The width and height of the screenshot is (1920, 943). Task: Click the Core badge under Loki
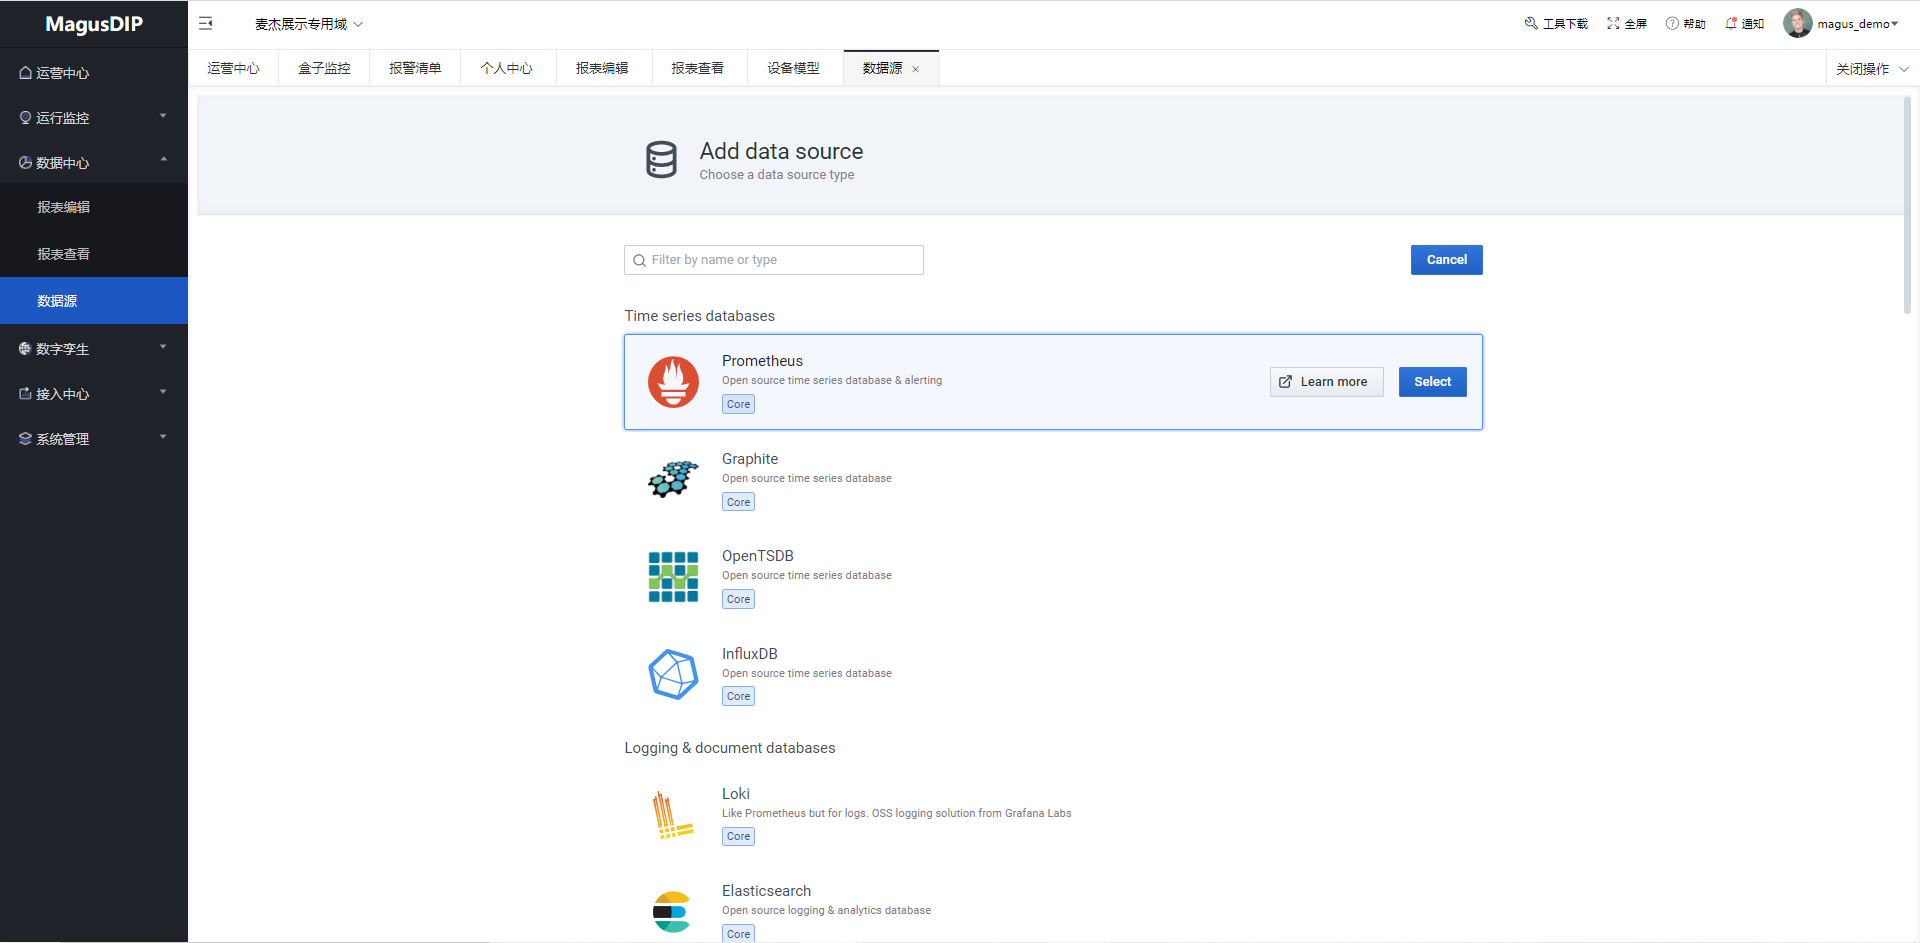(x=739, y=837)
